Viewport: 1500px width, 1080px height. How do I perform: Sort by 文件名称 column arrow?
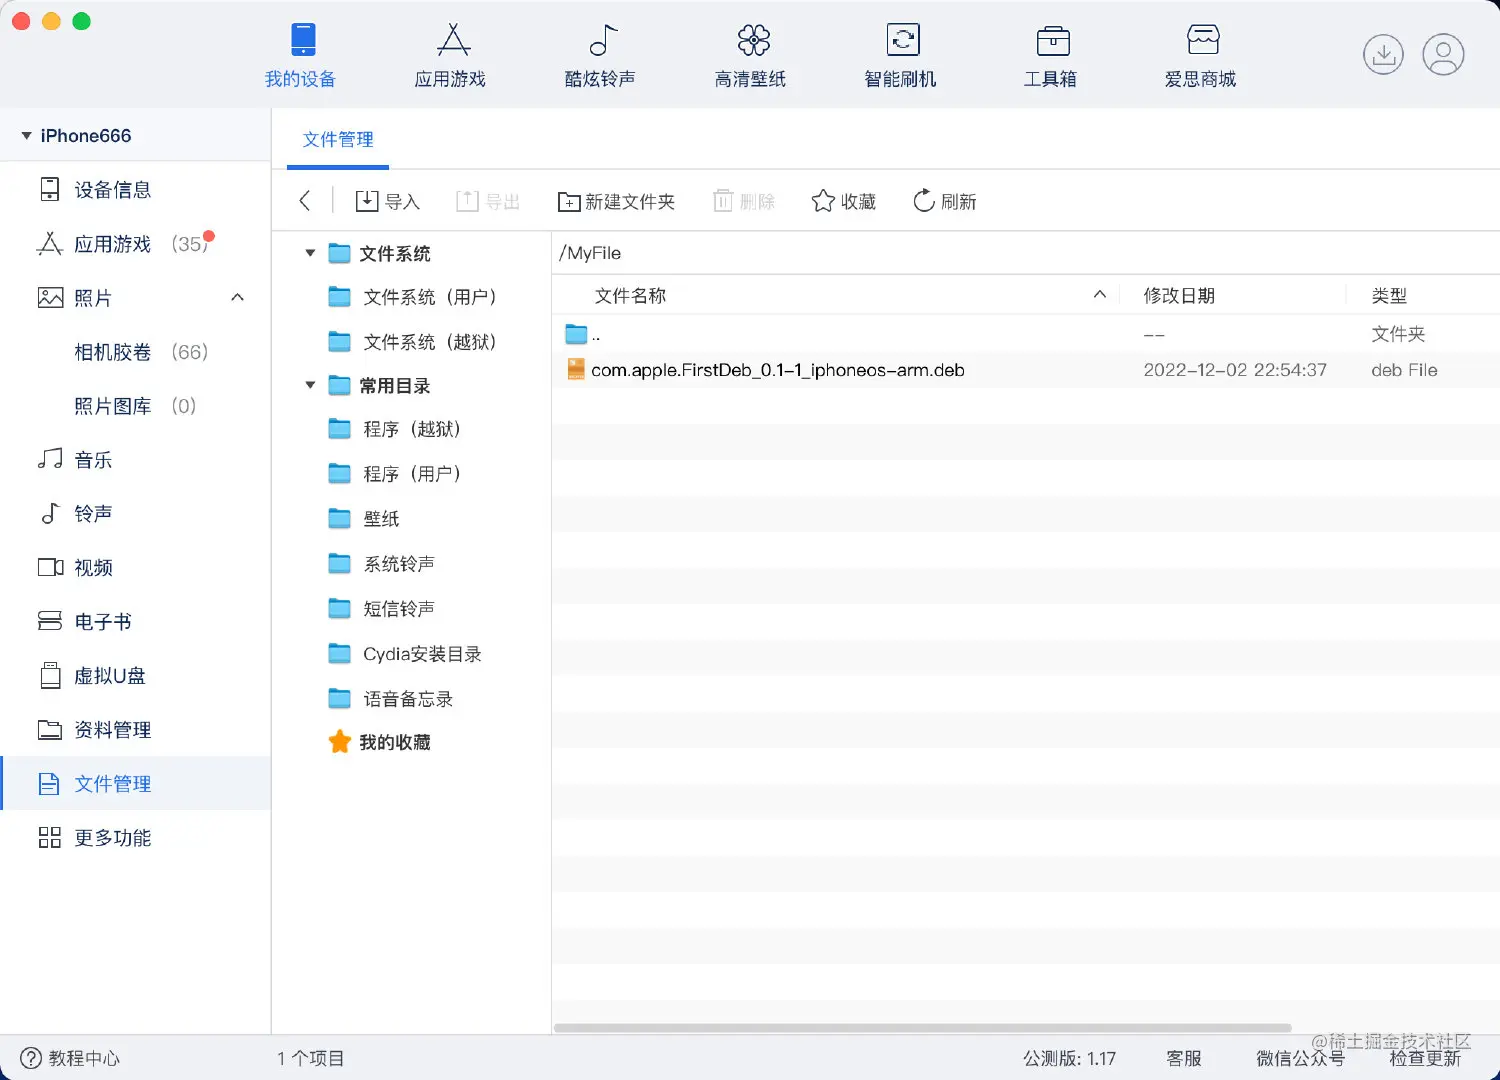click(1100, 294)
